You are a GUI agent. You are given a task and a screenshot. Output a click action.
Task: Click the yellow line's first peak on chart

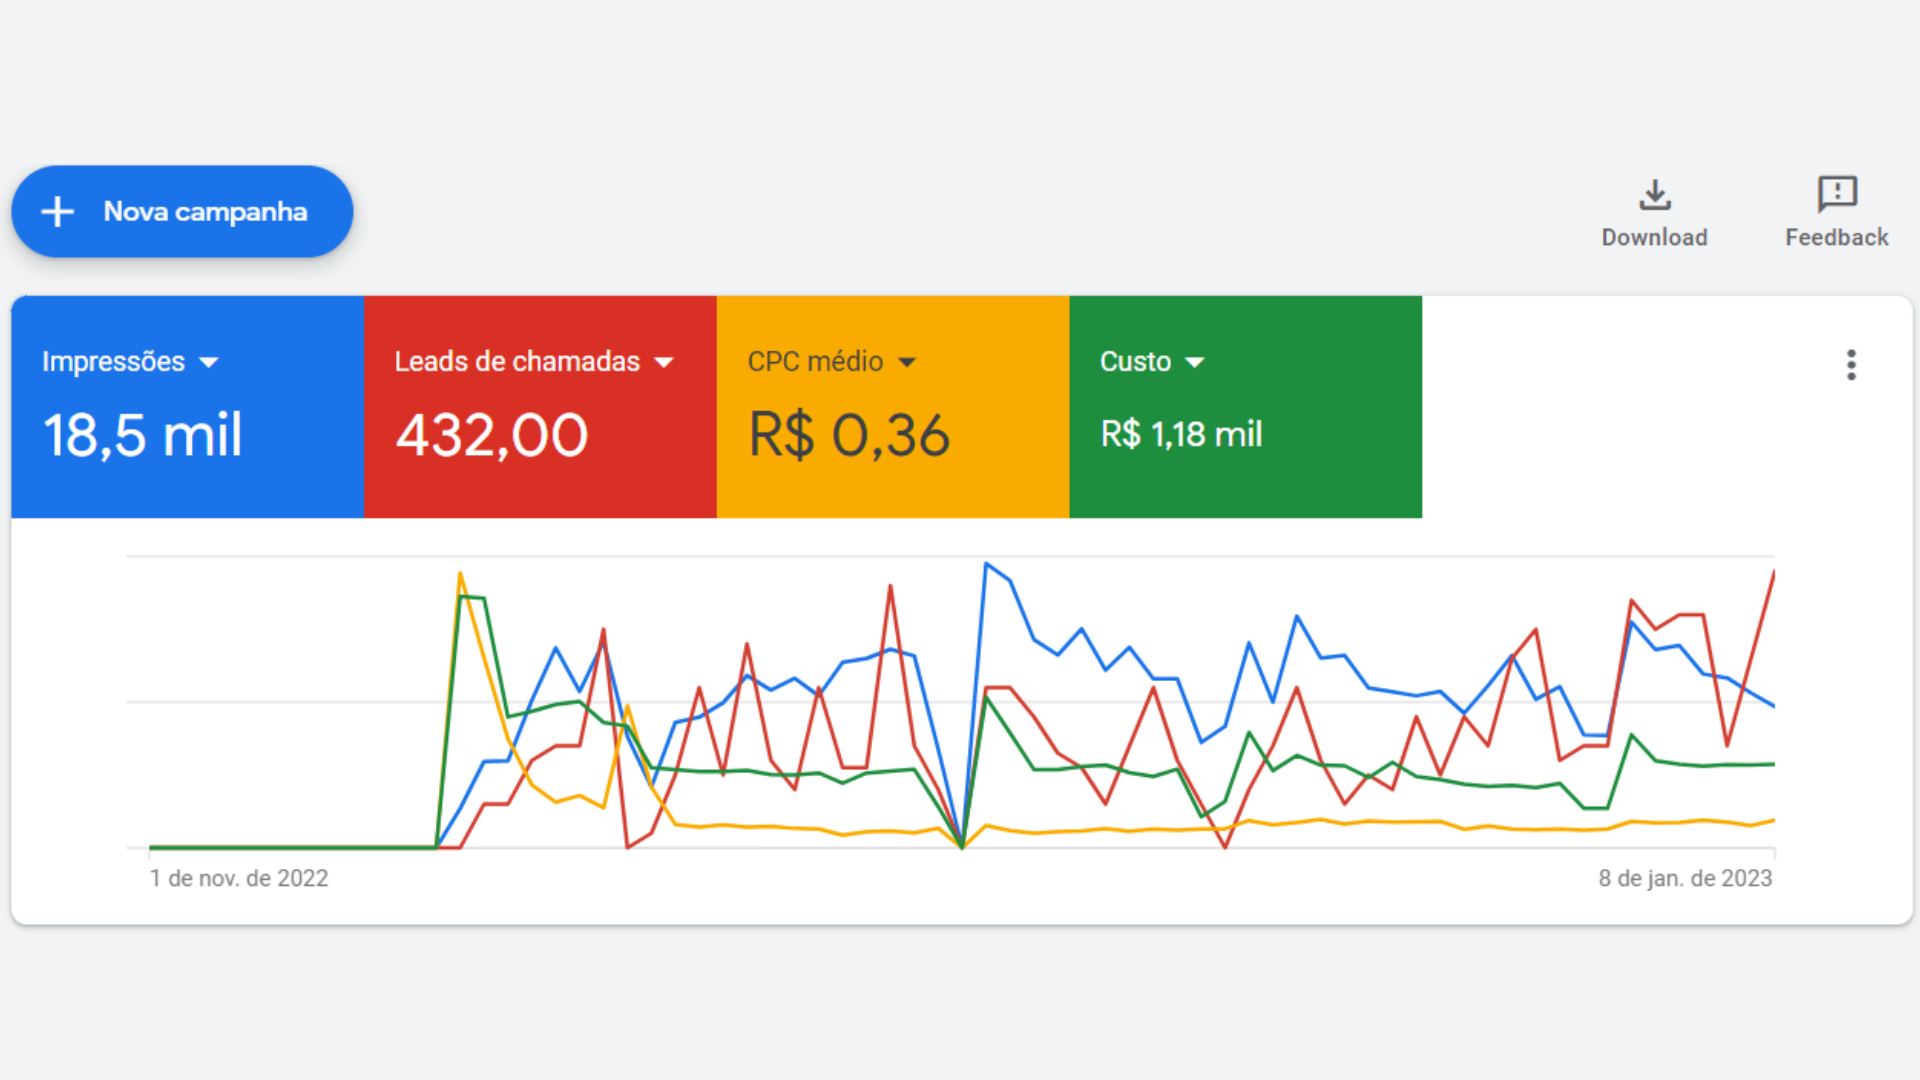coord(460,573)
